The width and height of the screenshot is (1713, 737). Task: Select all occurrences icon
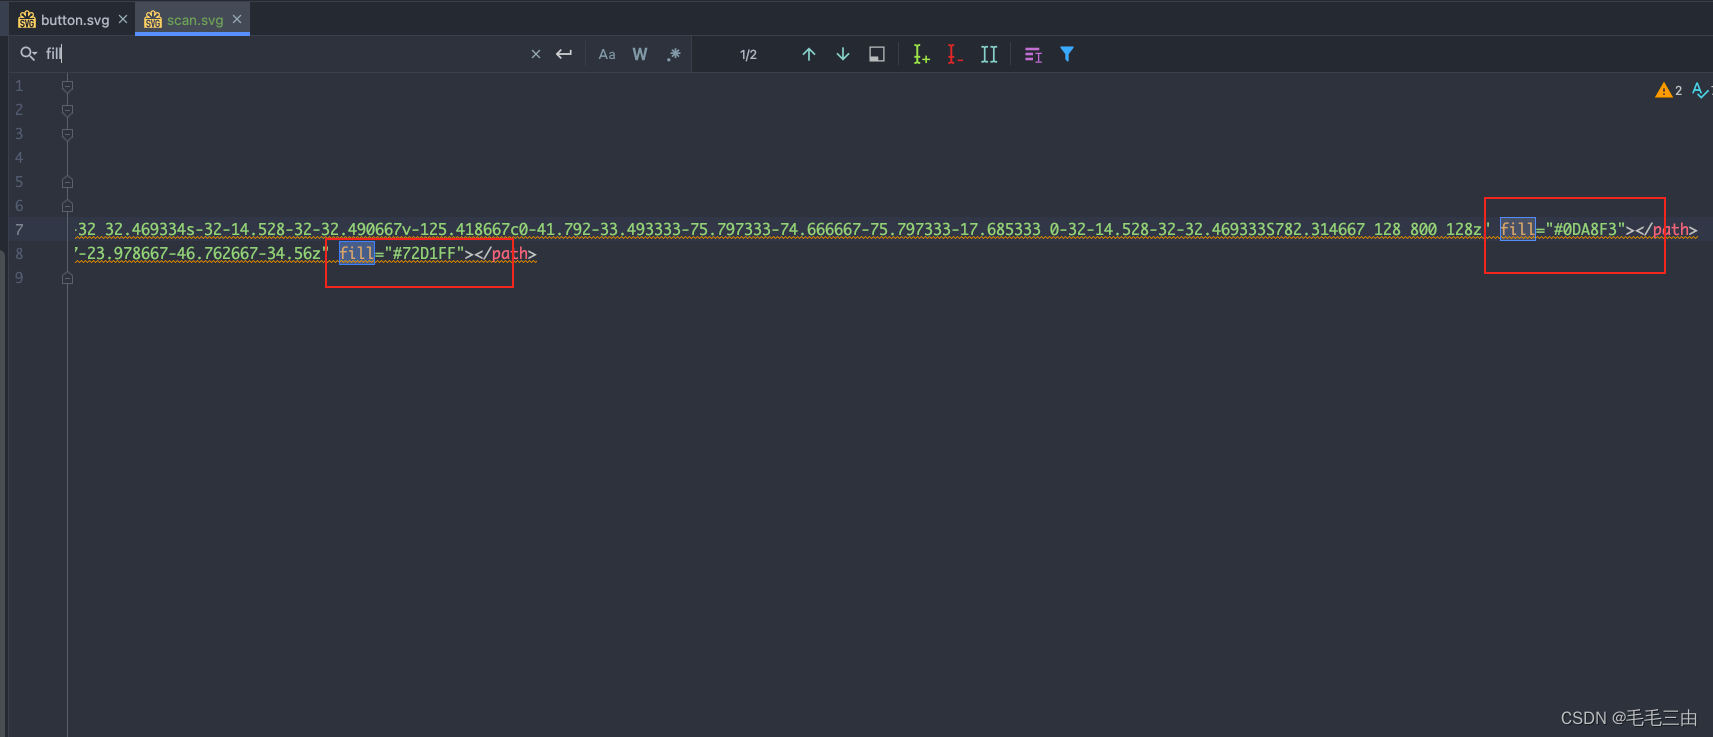click(x=989, y=54)
